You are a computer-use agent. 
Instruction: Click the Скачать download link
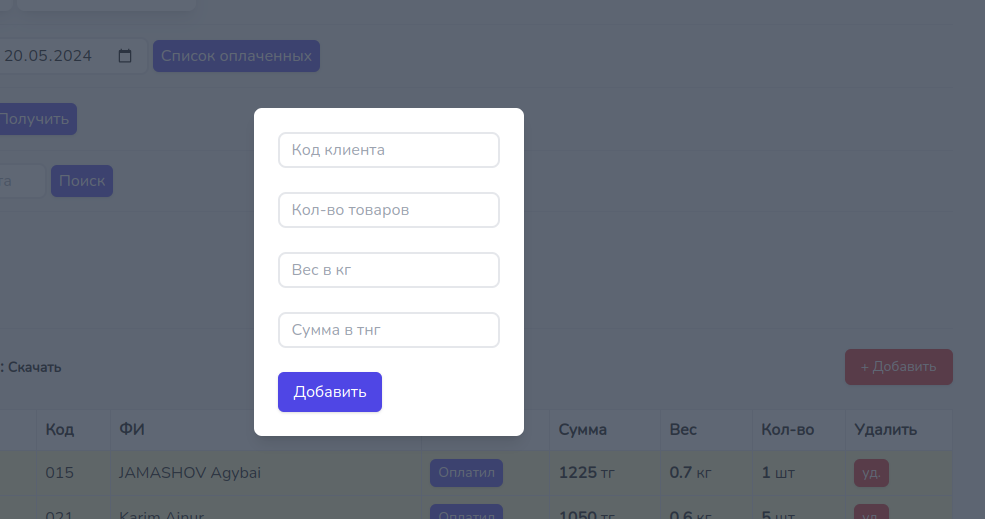(x=35, y=367)
